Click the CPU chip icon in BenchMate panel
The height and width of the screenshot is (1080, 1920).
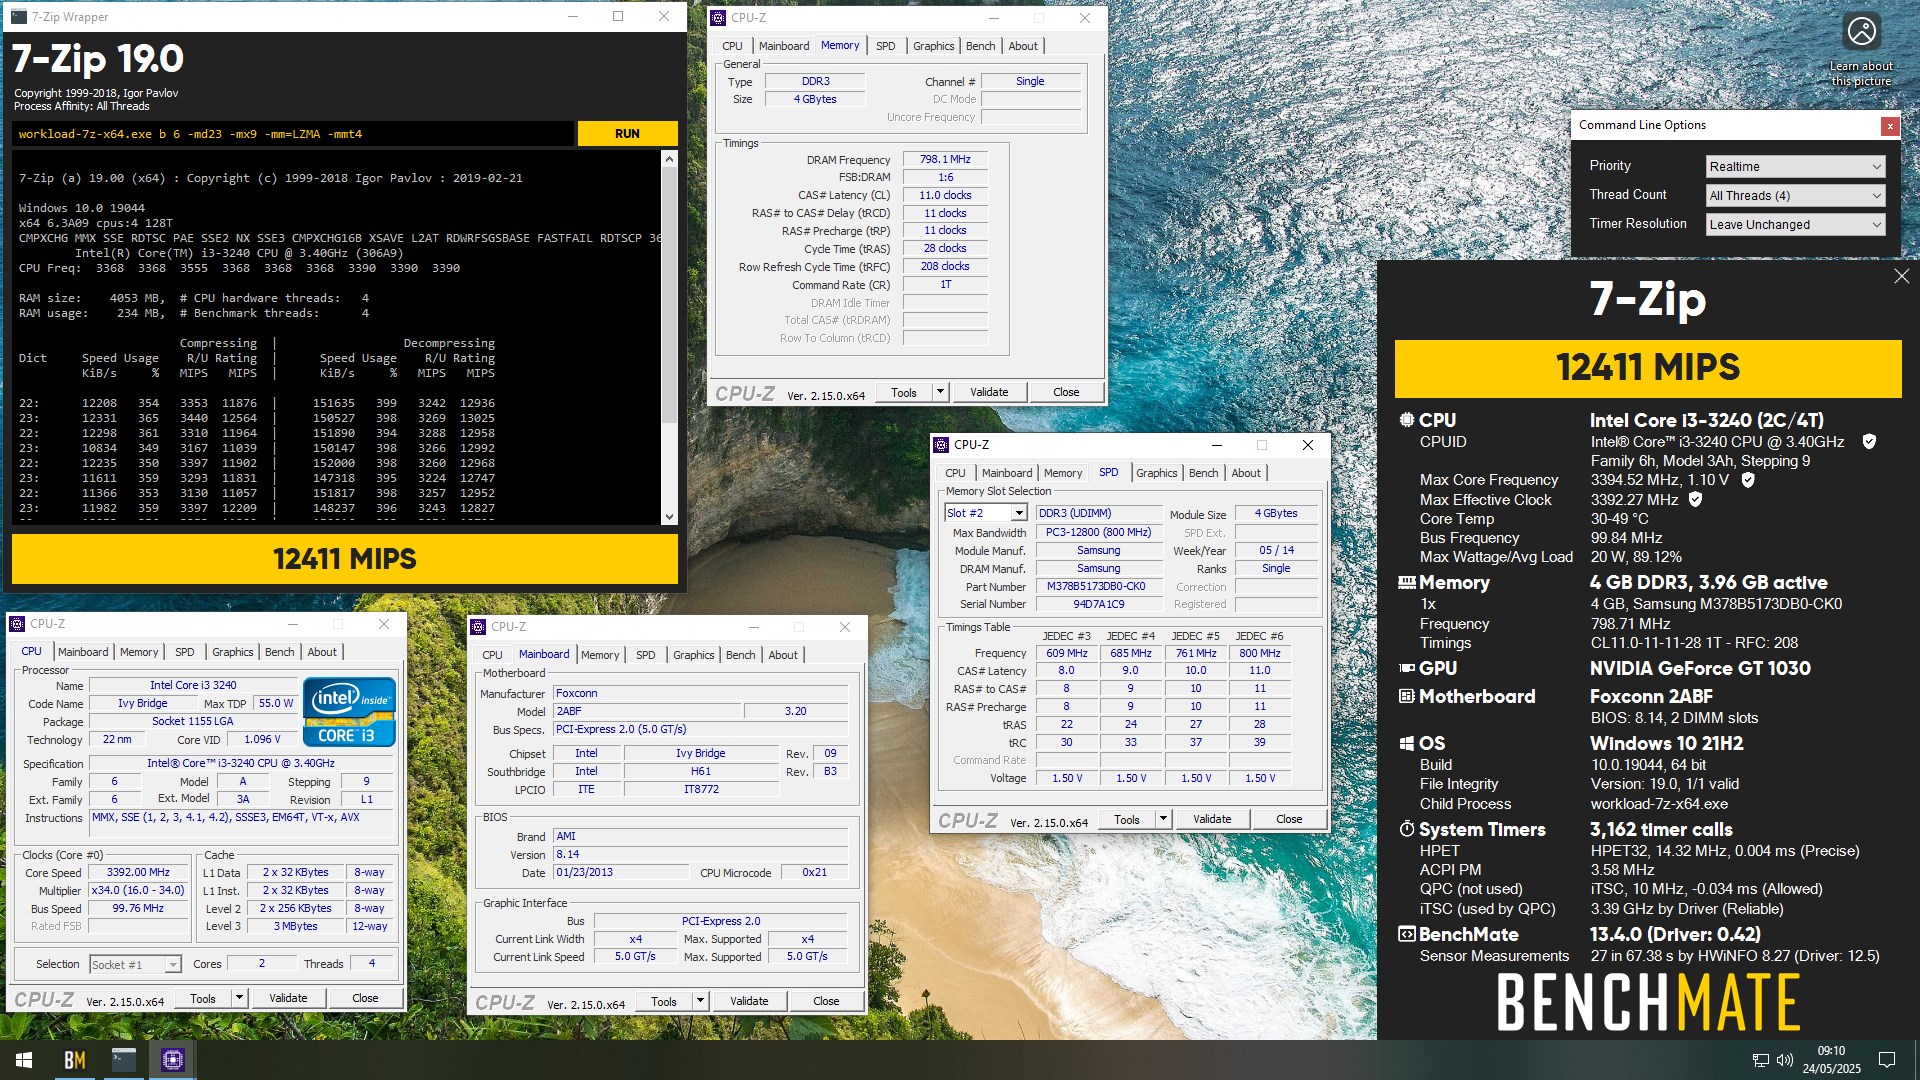(x=1406, y=420)
